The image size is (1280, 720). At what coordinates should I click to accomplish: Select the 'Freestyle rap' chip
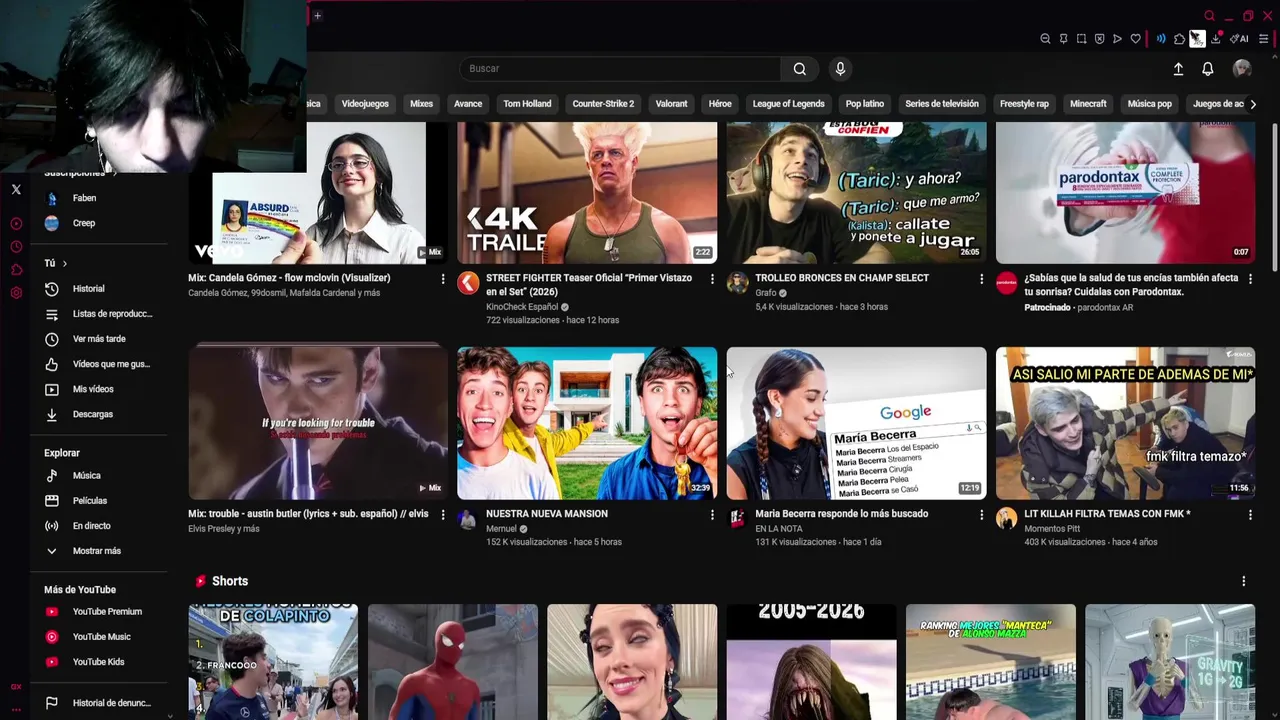click(x=1024, y=104)
